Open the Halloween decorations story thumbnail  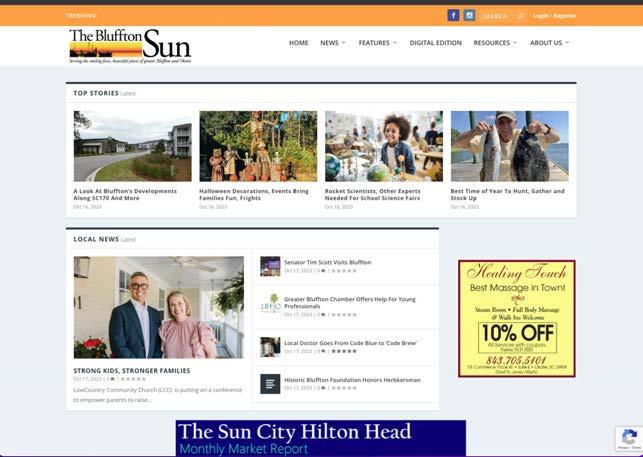[x=258, y=146]
